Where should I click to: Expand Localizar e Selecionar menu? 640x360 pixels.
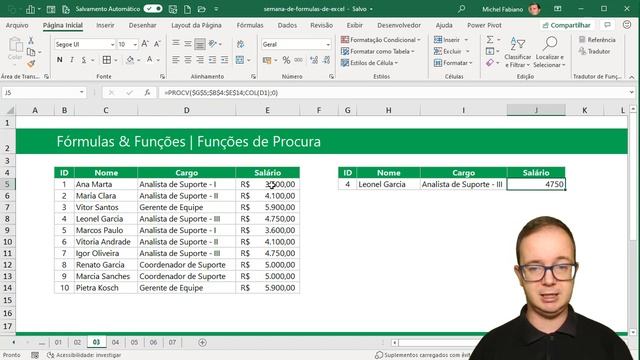pos(550,52)
